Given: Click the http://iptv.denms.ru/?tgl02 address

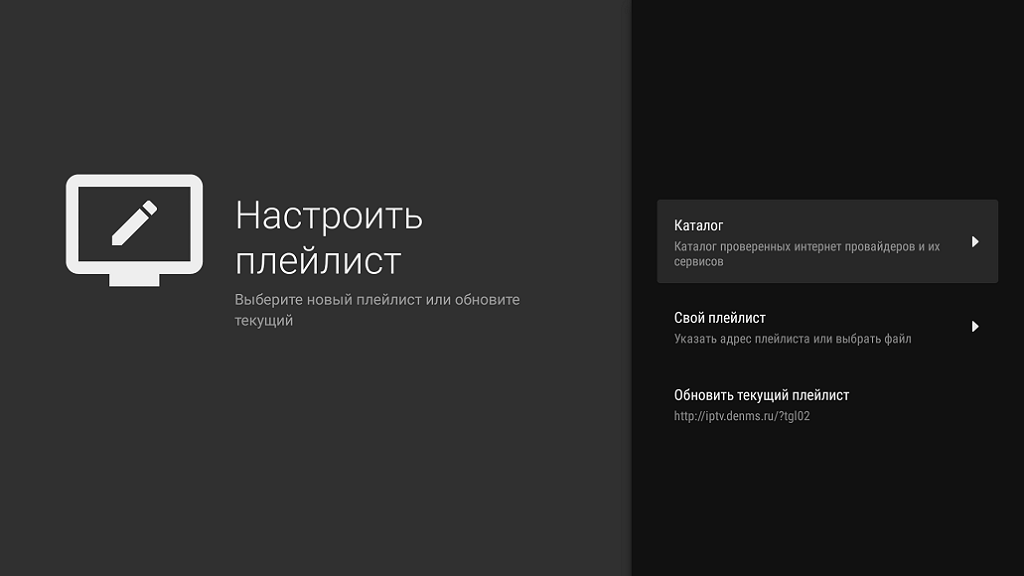Looking at the screenshot, I should pos(741,416).
